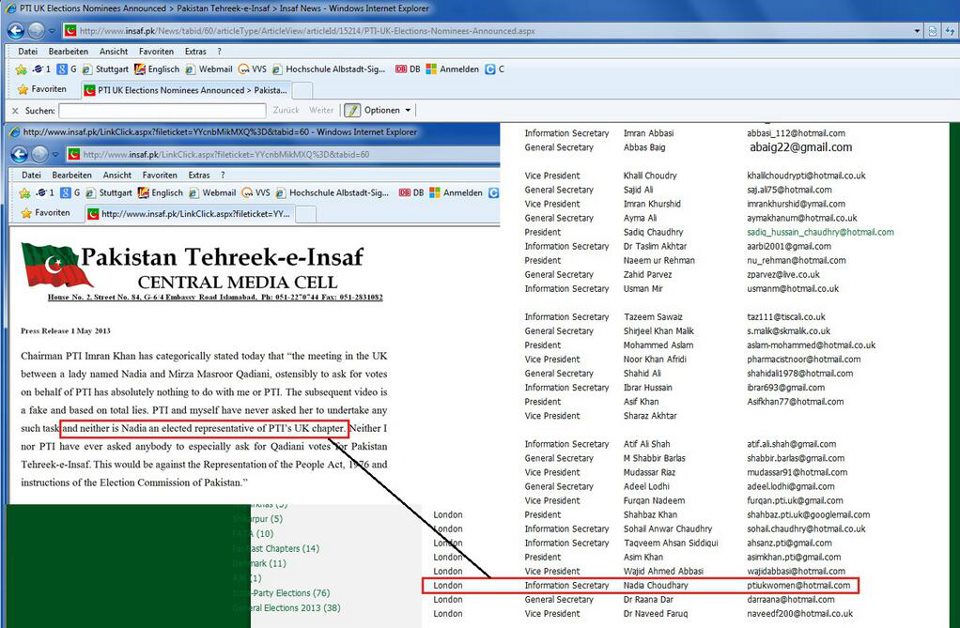Open Intra-Party Elections (76) category link
Screen dimensions: 960x628
282,593
